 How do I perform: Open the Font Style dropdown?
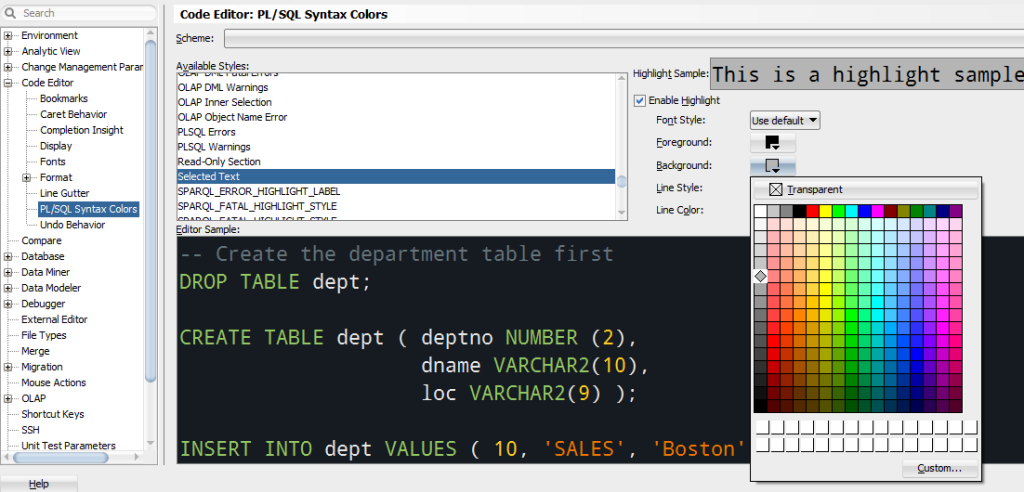(x=784, y=120)
